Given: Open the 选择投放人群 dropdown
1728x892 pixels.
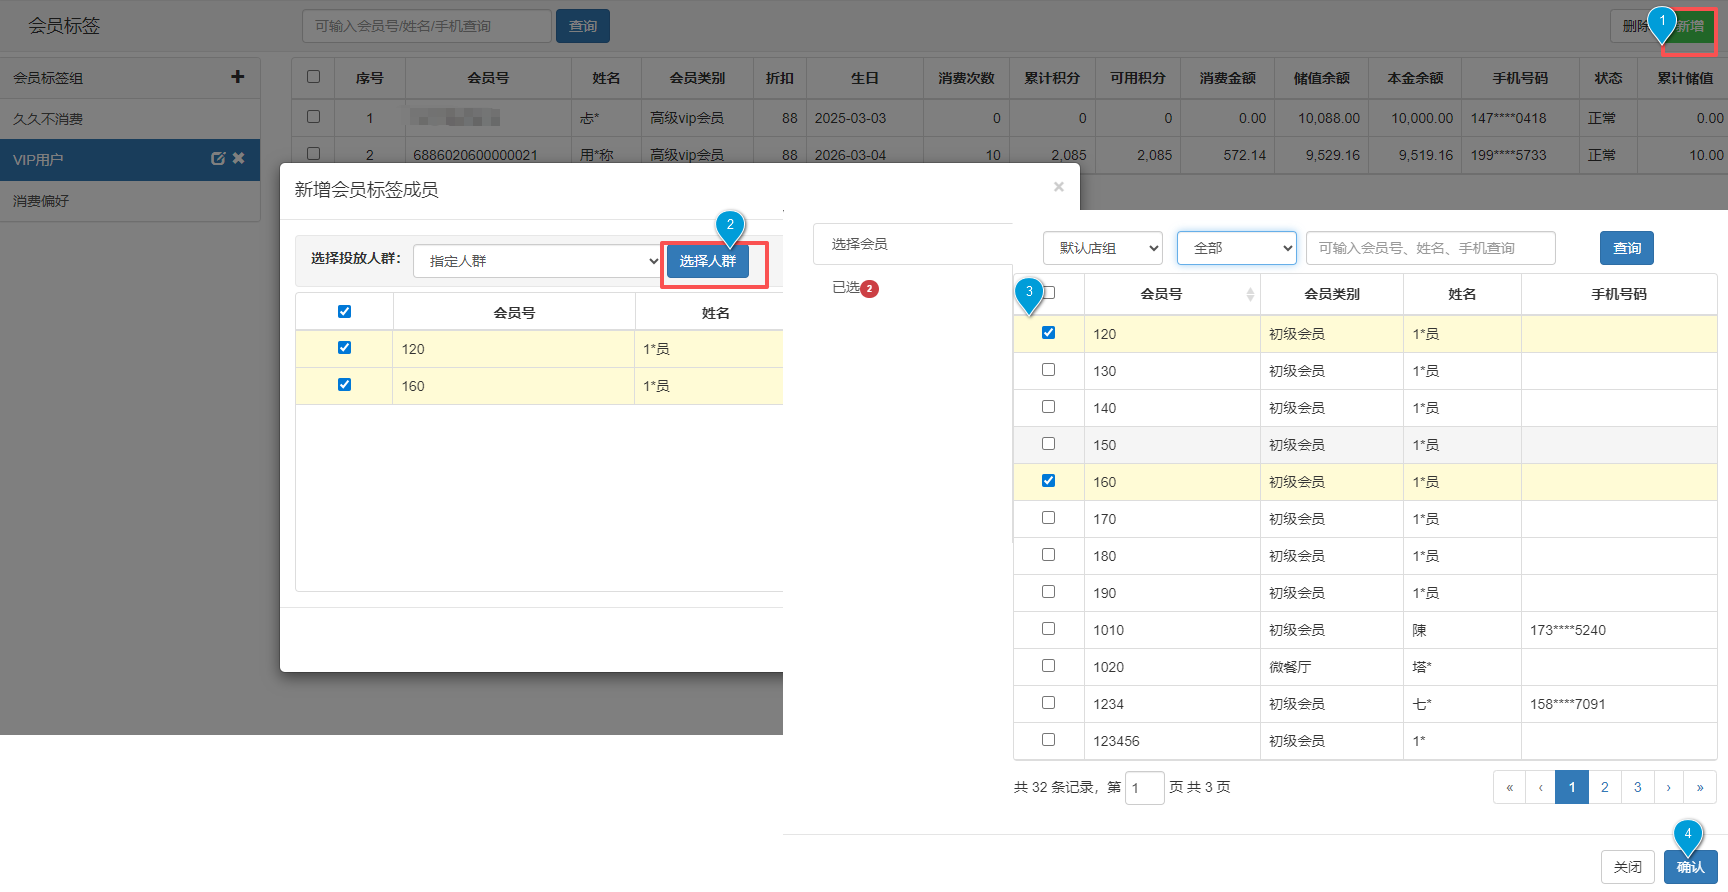Looking at the screenshot, I should [x=537, y=261].
